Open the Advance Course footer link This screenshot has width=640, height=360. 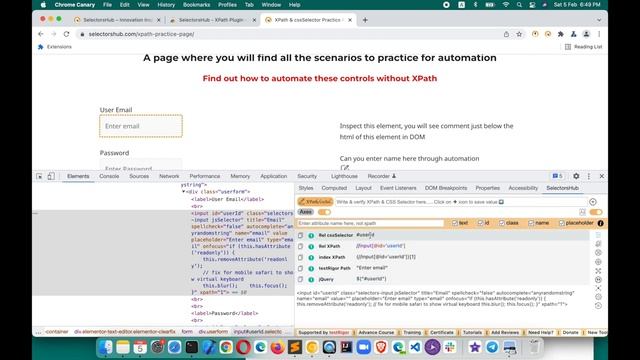pos(376,333)
